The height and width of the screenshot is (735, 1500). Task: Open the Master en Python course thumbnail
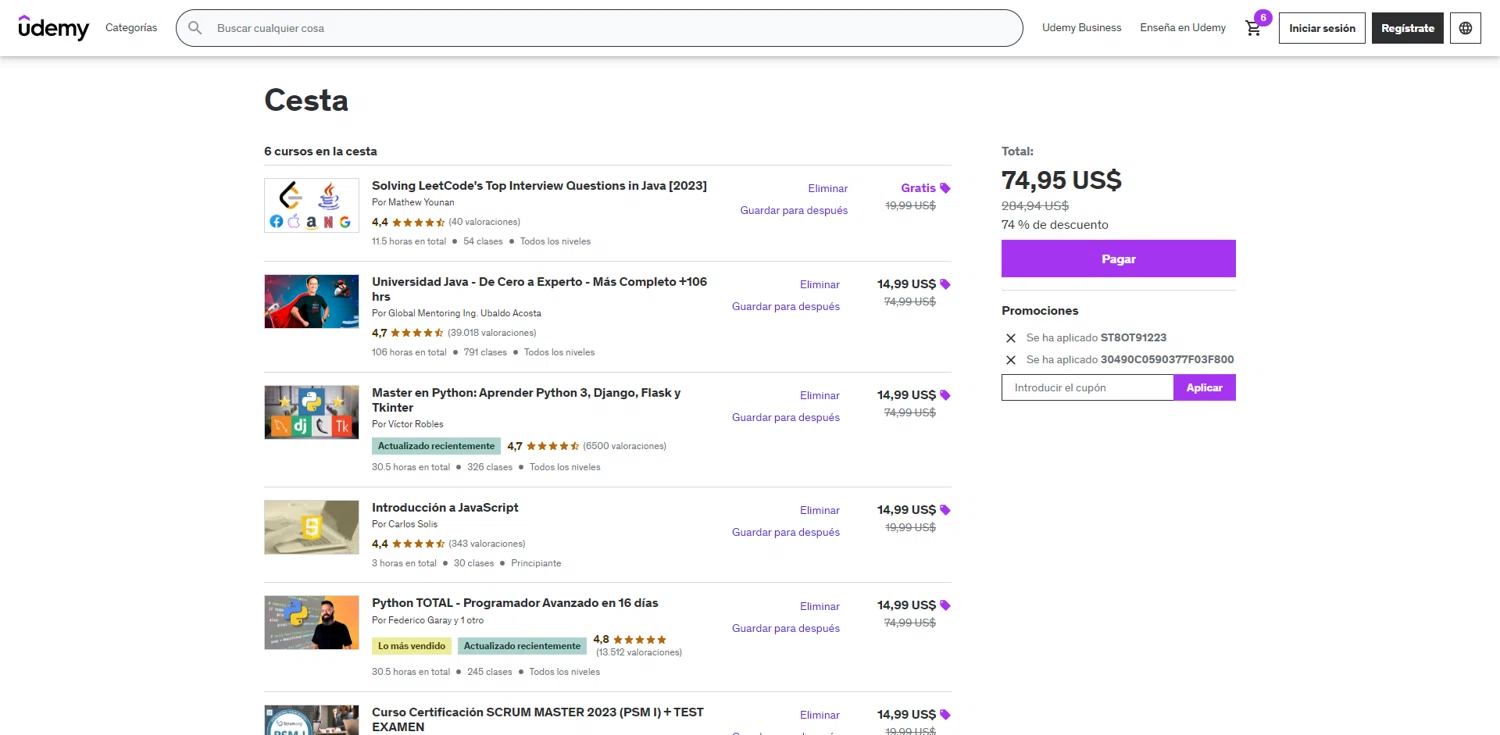pyautogui.click(x=311, y=412)
